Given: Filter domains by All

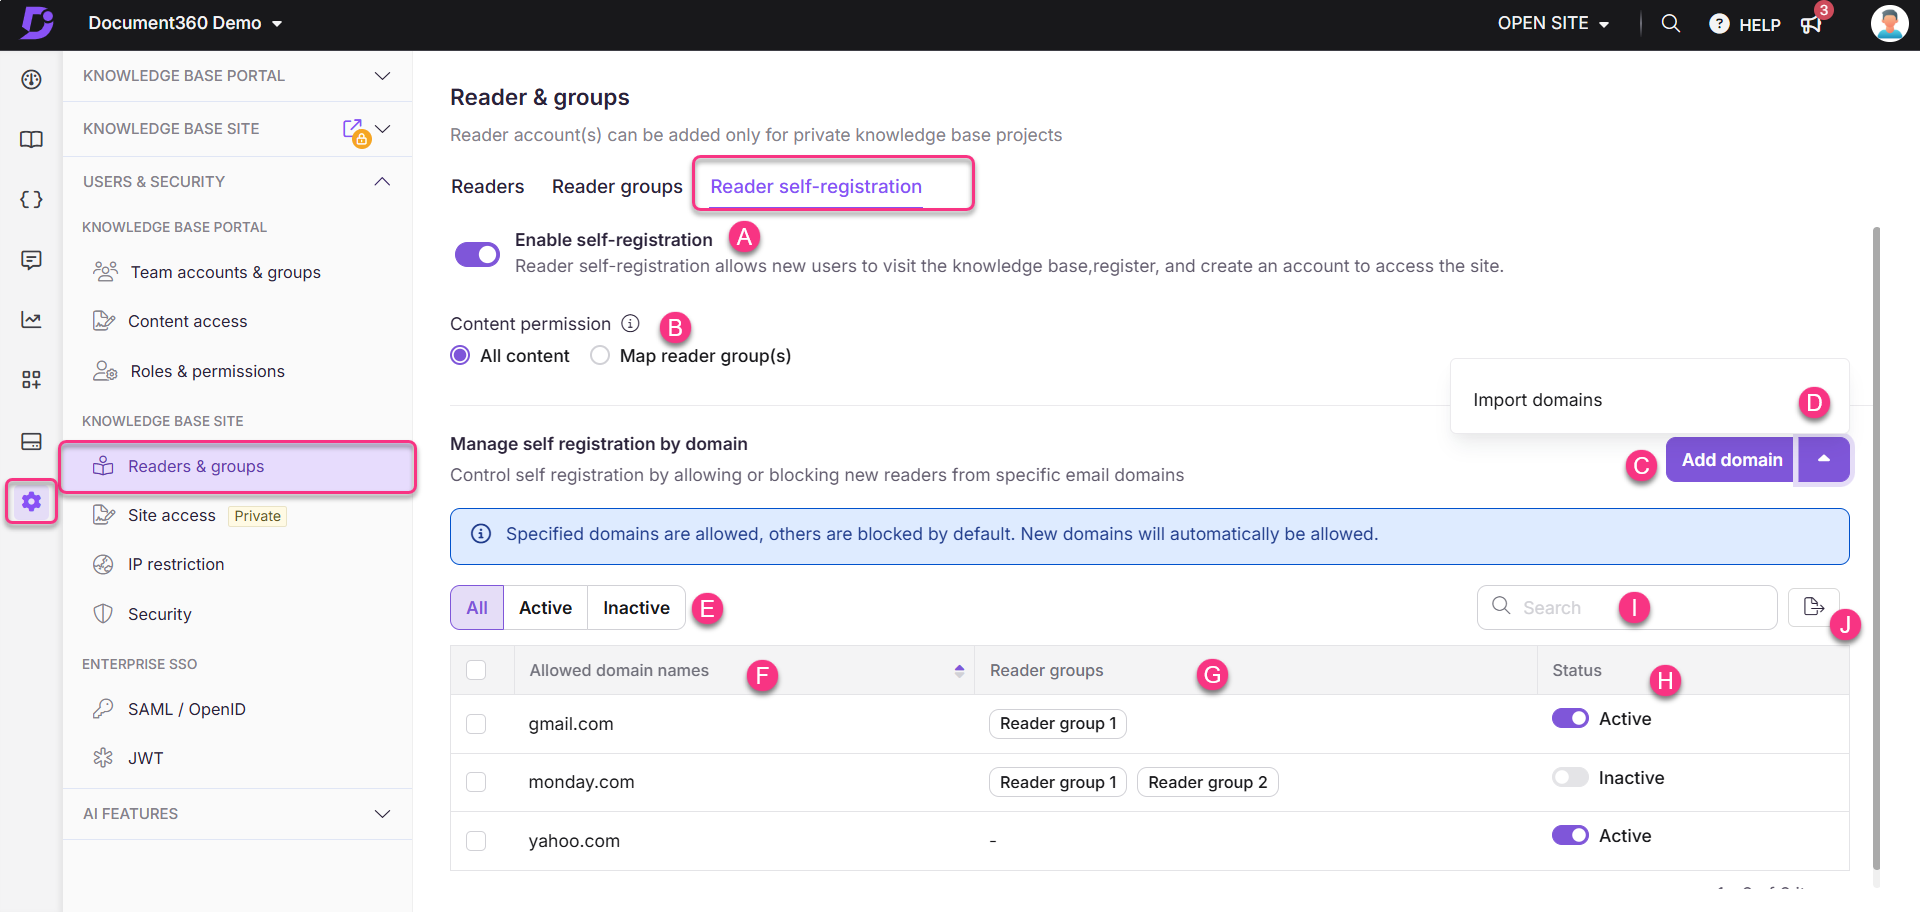Looking at the screenshot, I should pyautogui.click(x=477, y=608).
